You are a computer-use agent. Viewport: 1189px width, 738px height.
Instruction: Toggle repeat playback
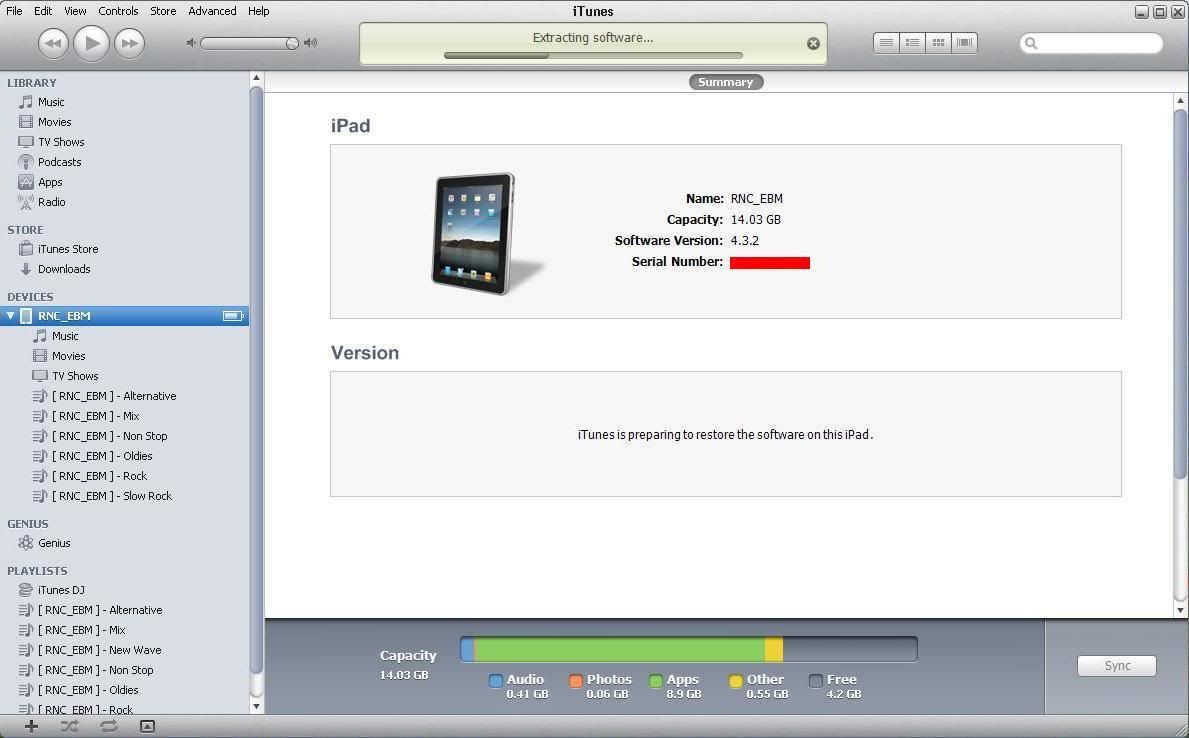click(x=108, y=727)
